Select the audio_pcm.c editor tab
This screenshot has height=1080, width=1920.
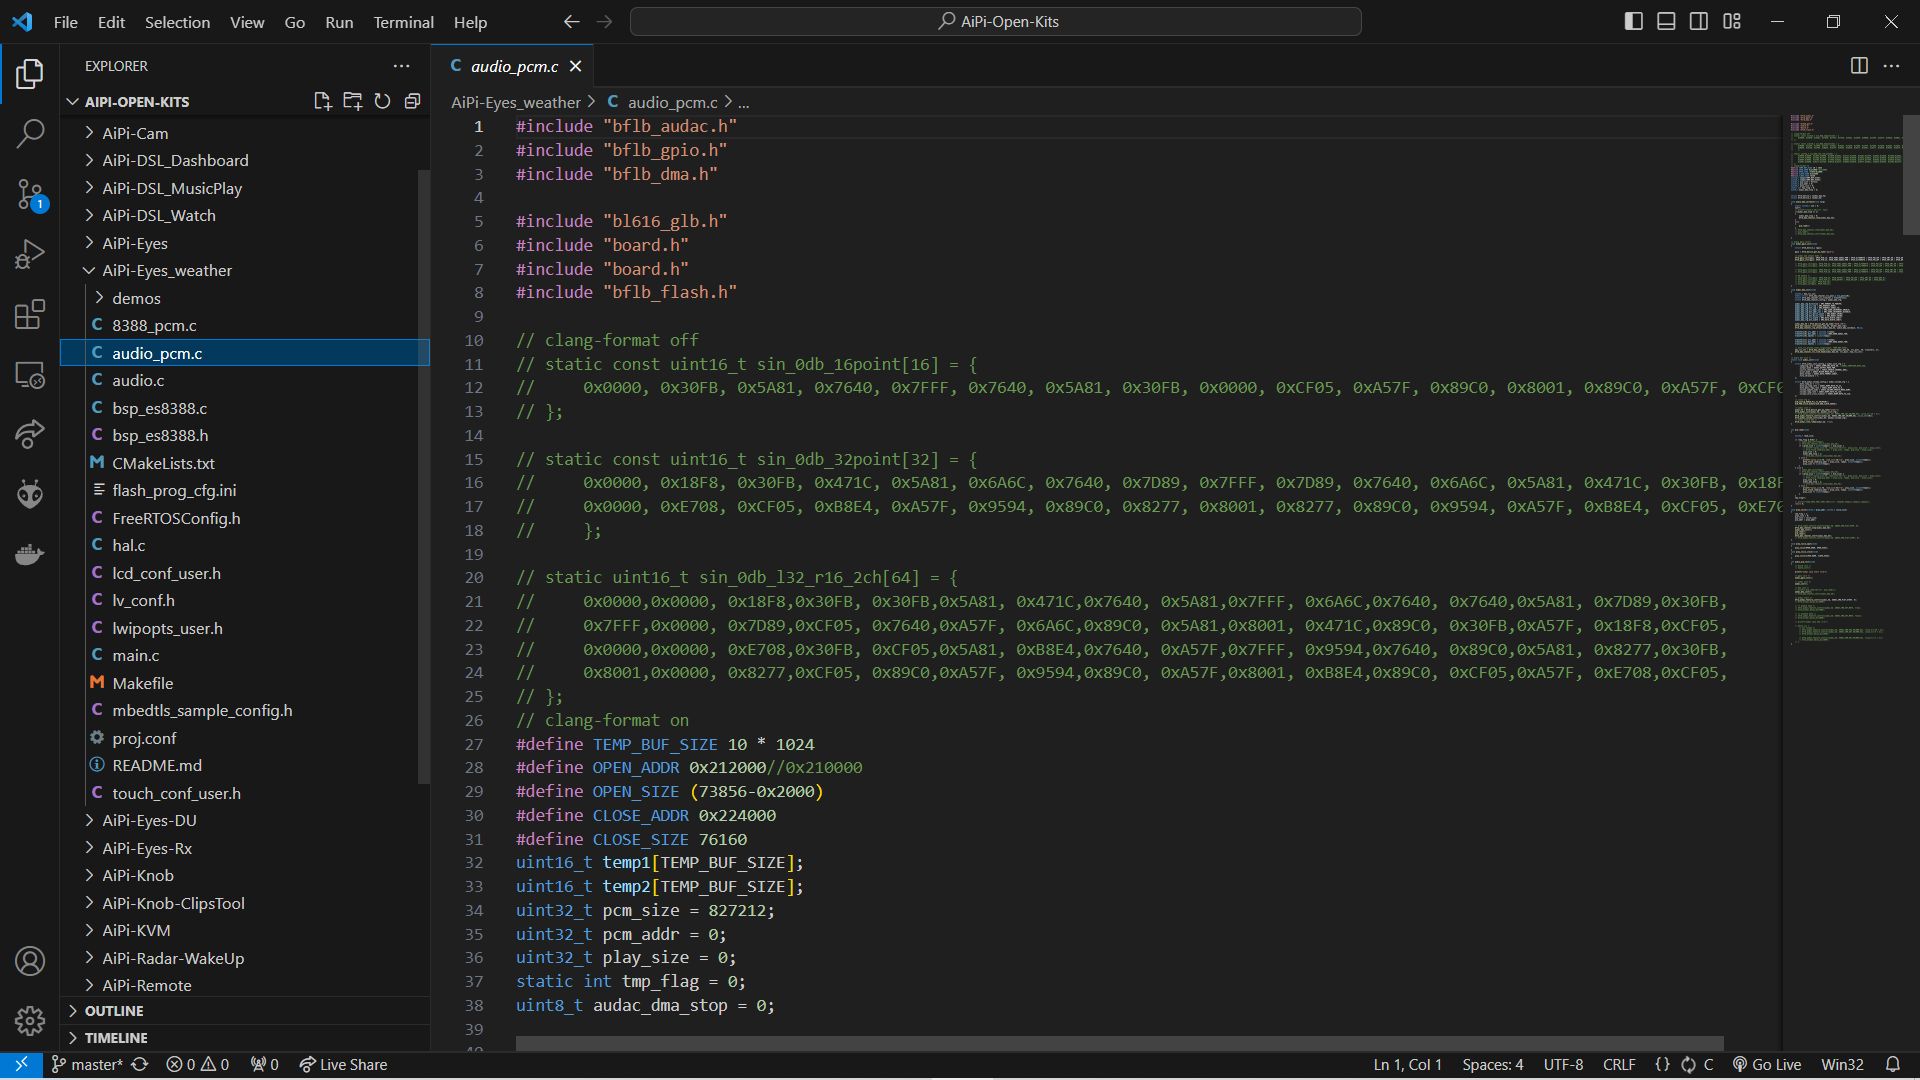(x=514, y=66)
